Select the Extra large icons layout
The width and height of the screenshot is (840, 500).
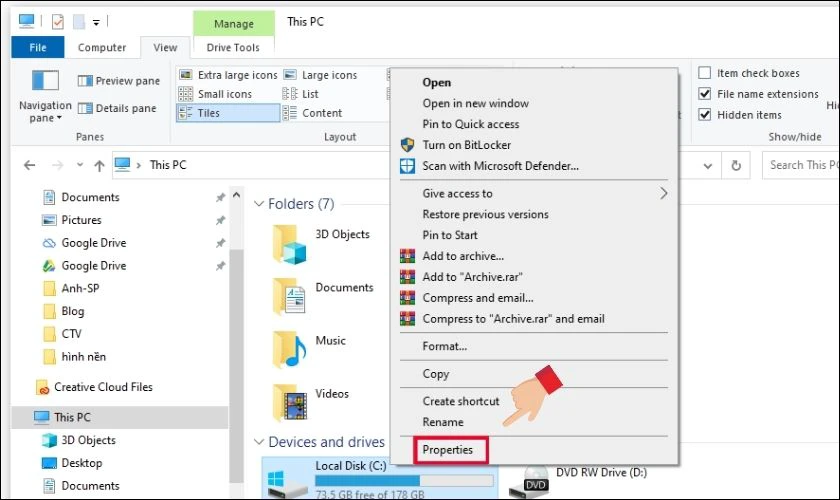pyautogui.click(x=228, y=75)
